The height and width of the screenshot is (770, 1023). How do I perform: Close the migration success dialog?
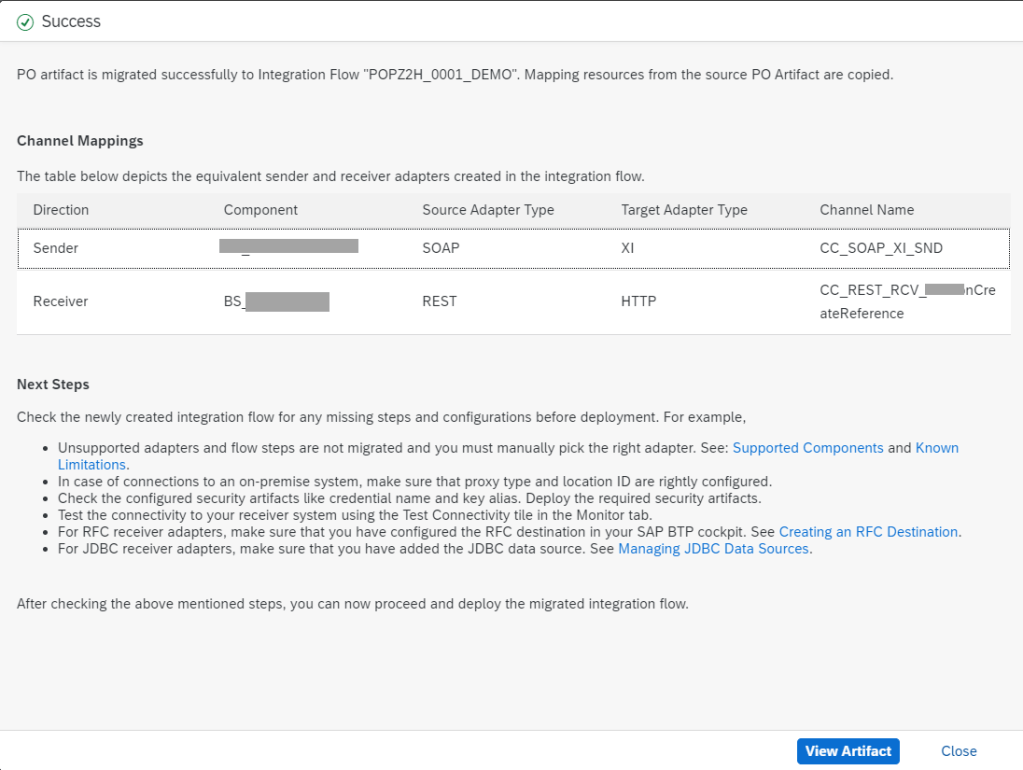coord(958,751)
